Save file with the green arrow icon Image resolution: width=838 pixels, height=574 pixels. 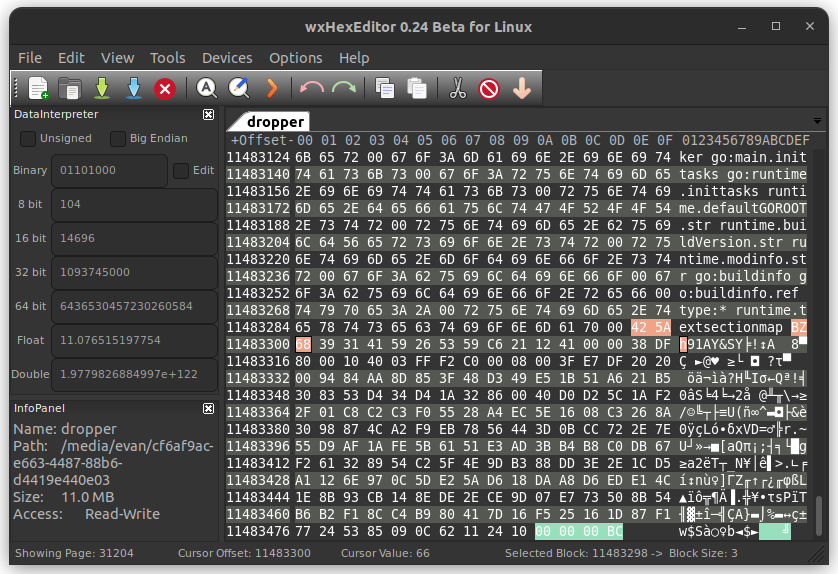(102, 88)
